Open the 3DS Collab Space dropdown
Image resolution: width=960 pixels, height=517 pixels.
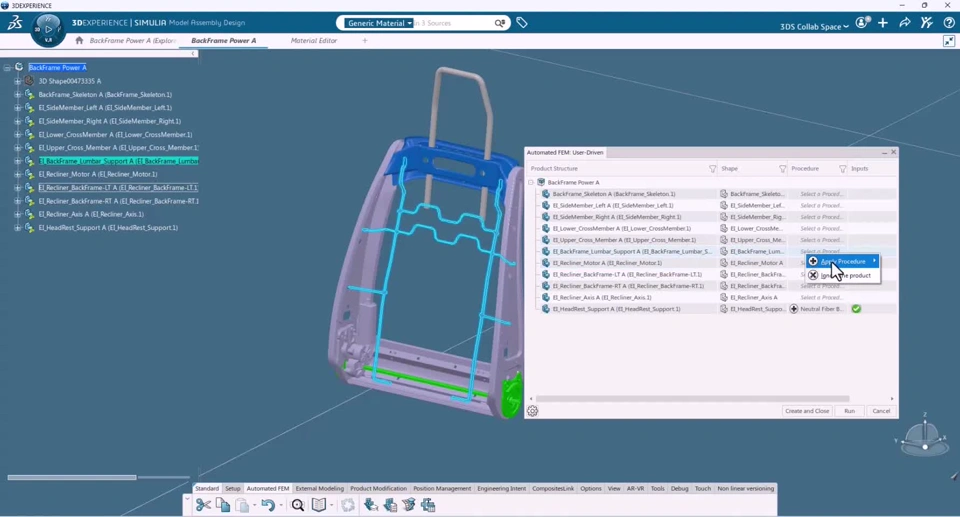tap(814, 26)
